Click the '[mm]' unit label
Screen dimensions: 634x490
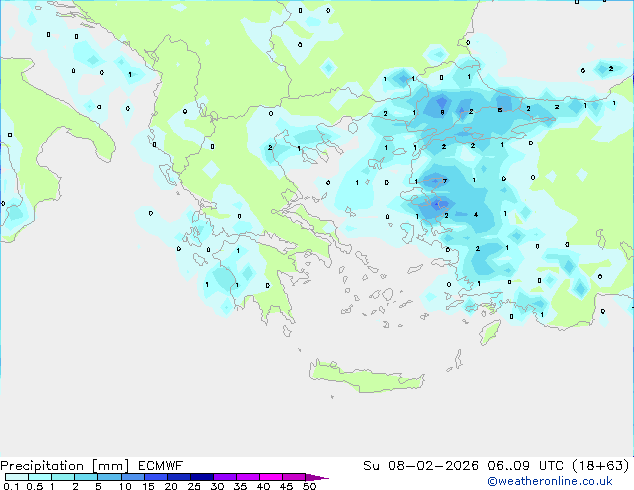click(x=111, y=466)
